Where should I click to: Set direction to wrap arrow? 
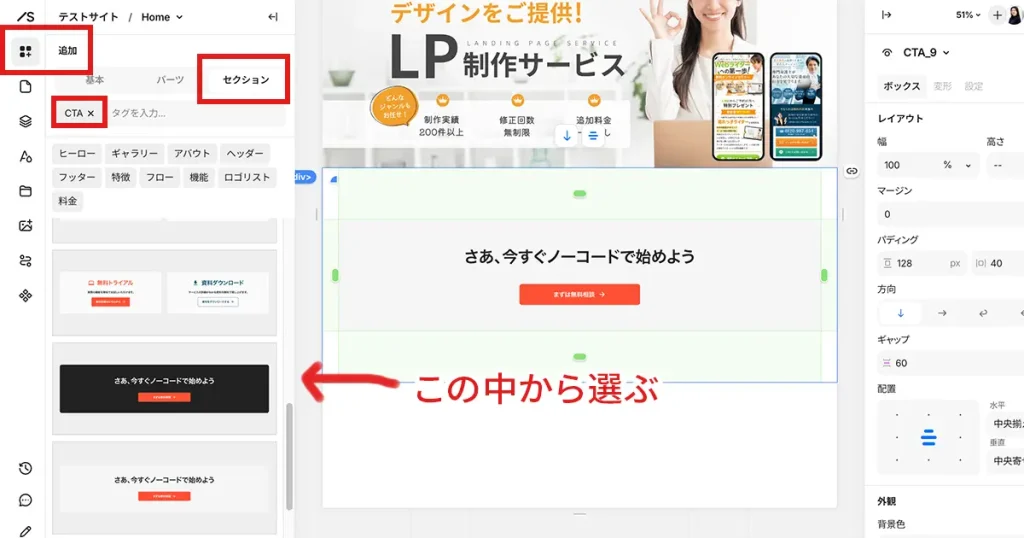click(983, 313)
